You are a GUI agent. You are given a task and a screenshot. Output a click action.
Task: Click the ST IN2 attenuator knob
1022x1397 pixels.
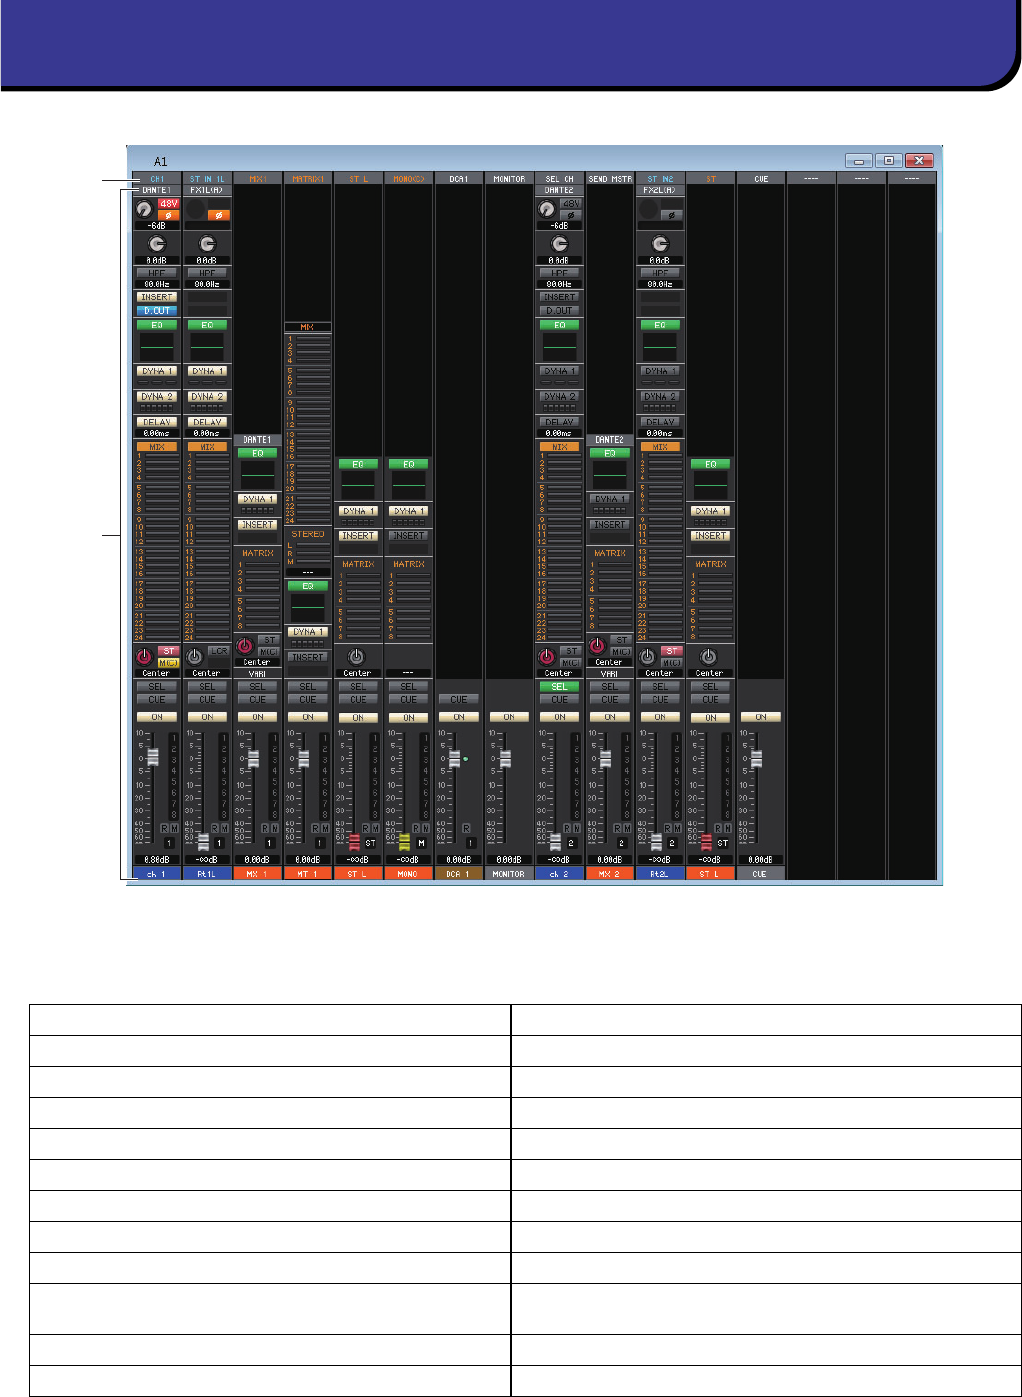pyautogui.click(x=659, y=244)
